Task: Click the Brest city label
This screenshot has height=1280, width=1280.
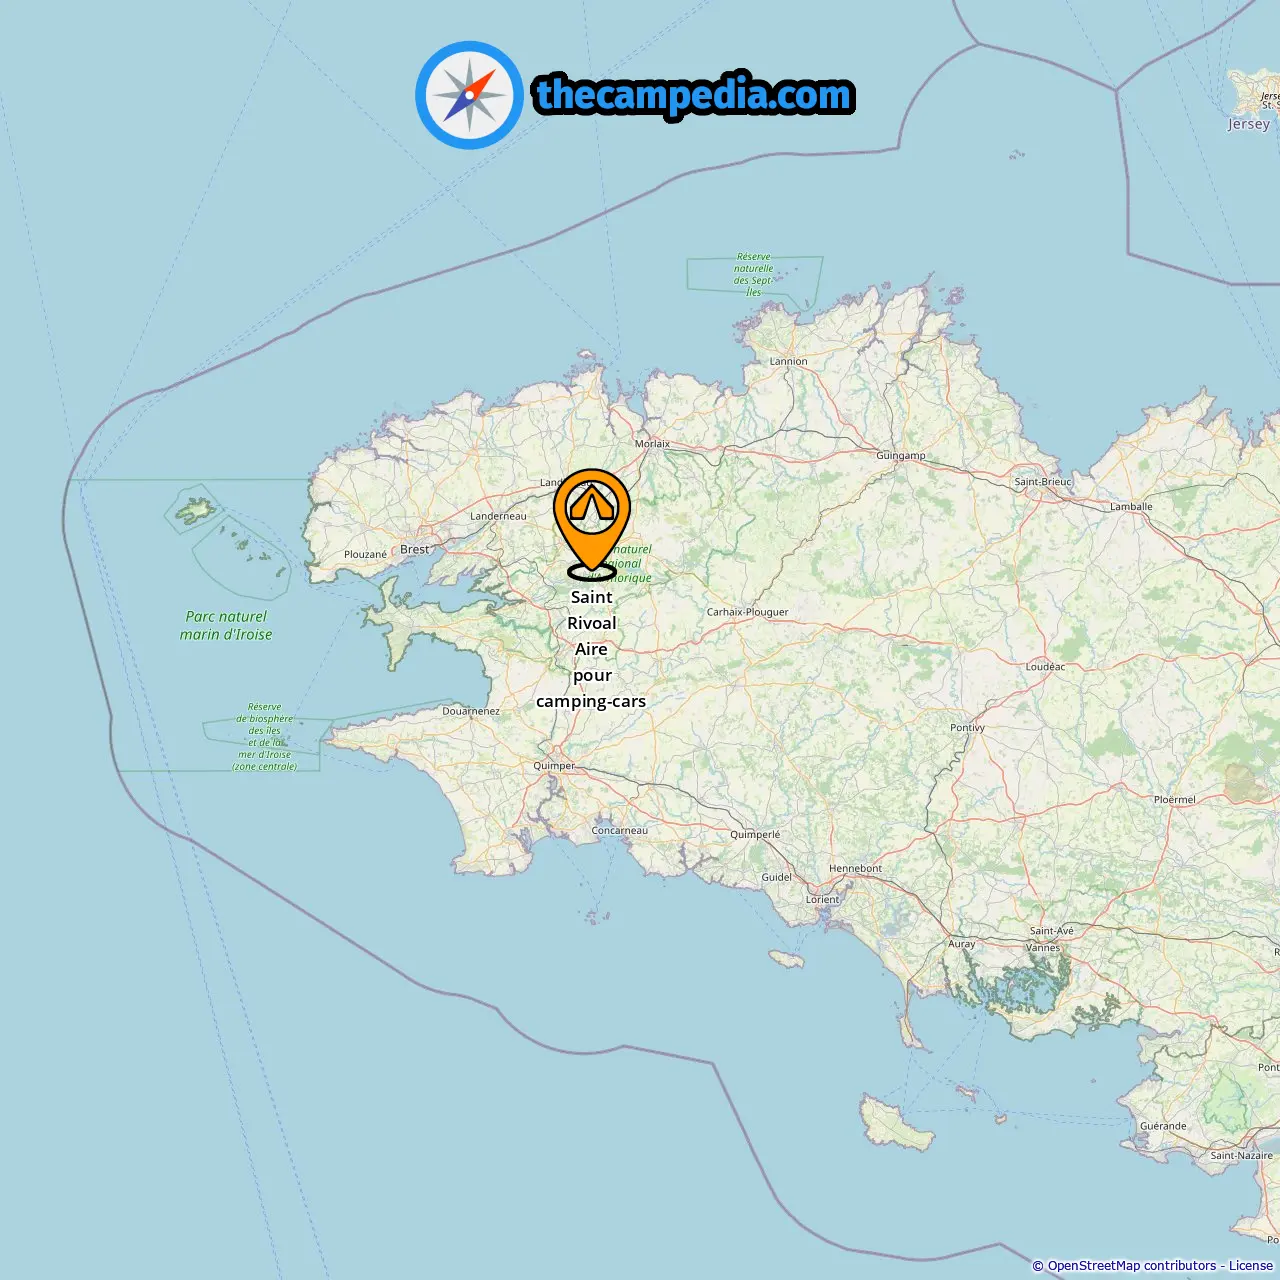Action: pyautogui.click(x=414, y=549)
